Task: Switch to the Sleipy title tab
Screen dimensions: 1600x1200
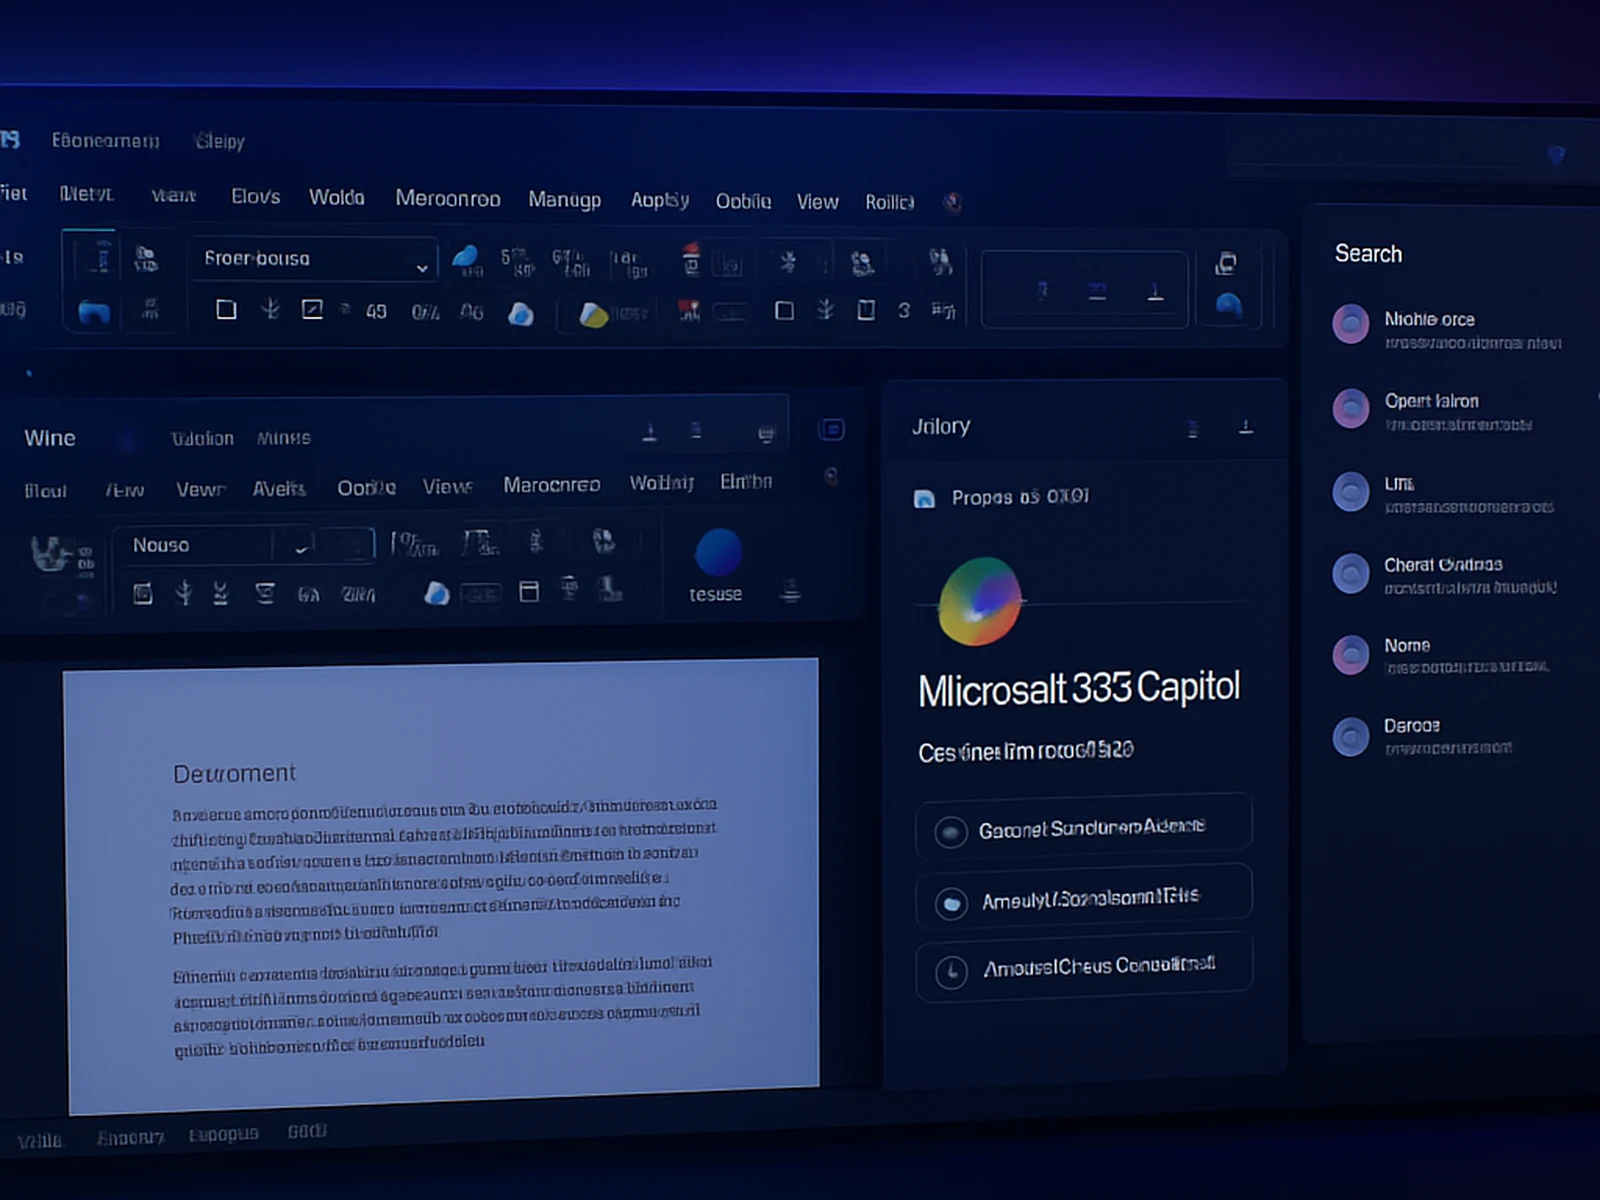Action: 221,141
